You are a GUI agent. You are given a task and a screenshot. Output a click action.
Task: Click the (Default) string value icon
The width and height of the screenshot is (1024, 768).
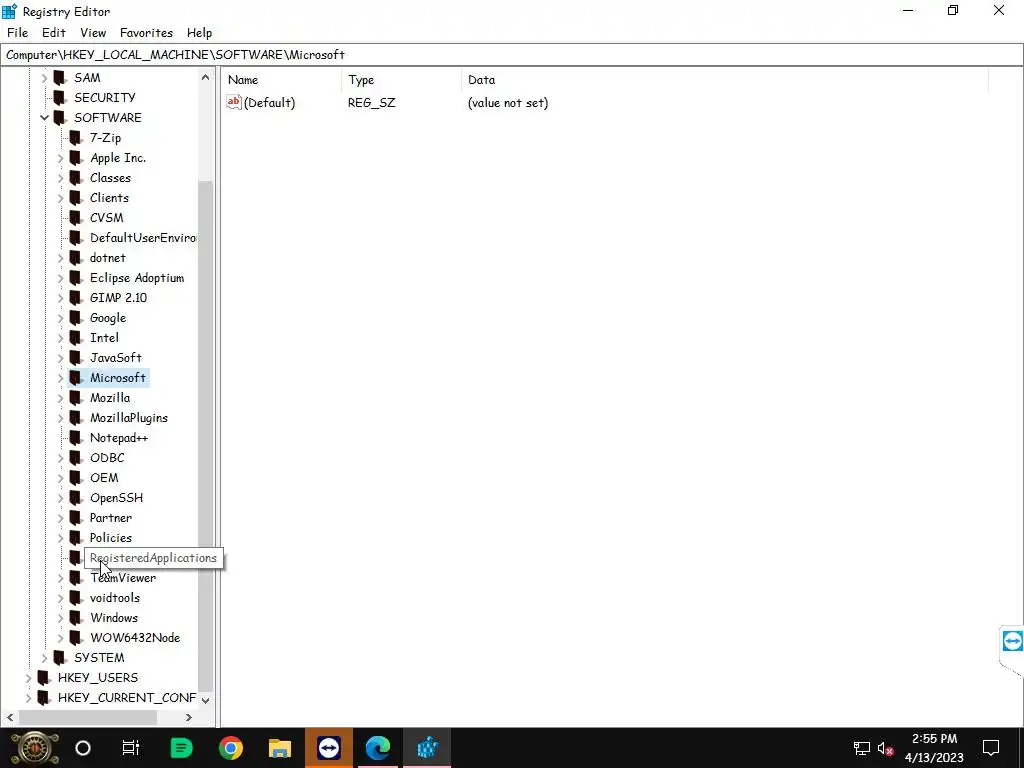pos(234,102)
